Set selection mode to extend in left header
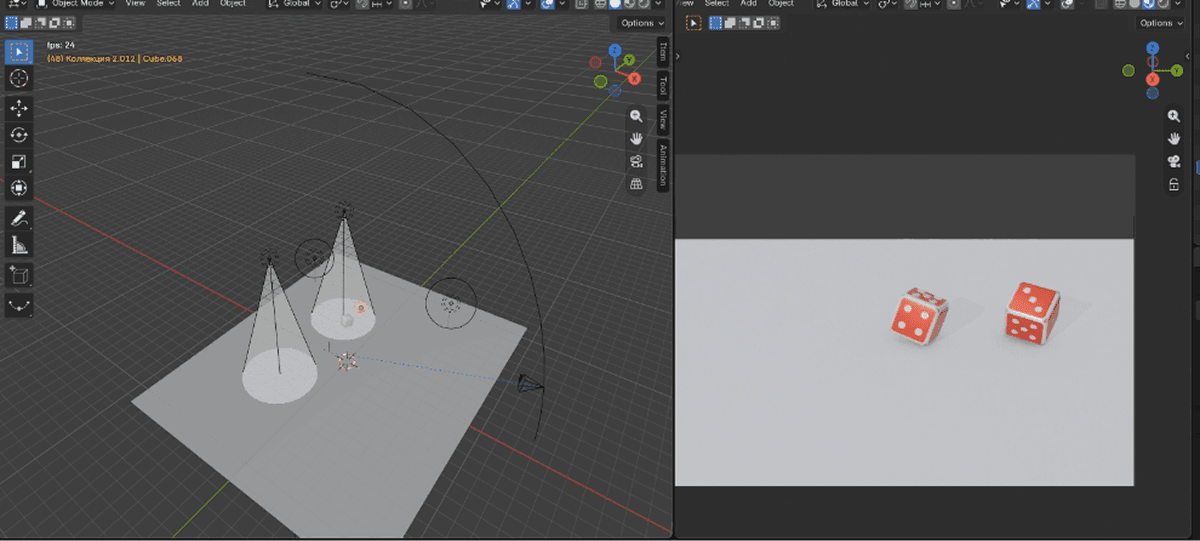The image size is (1200, 541). [x=27, y=22]
